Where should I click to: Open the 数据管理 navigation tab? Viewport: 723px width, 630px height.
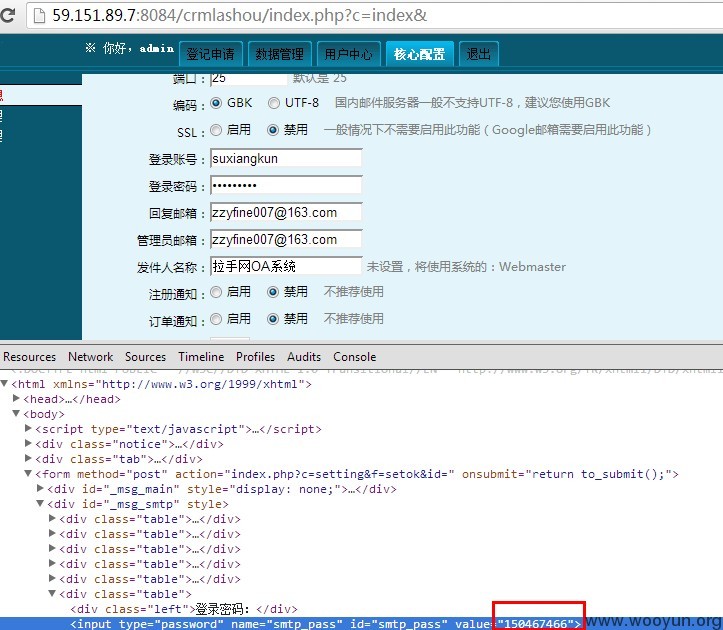click(x=279, y=54)
